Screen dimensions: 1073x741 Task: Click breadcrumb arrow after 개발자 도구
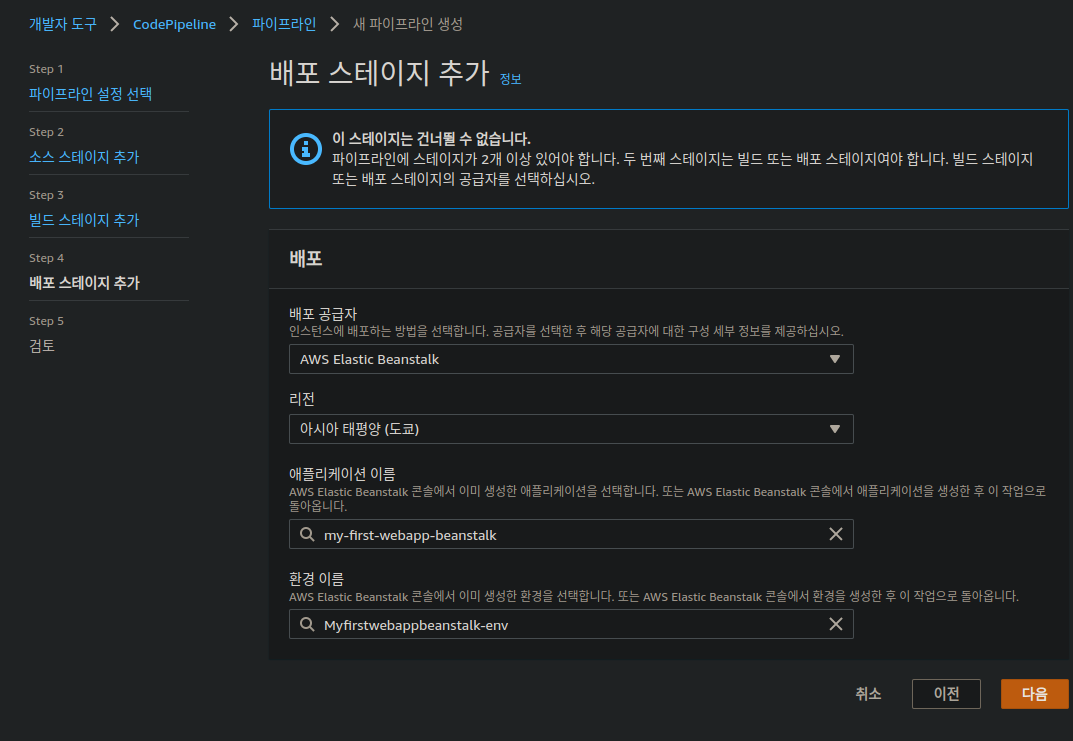click(x=115, y=25)
